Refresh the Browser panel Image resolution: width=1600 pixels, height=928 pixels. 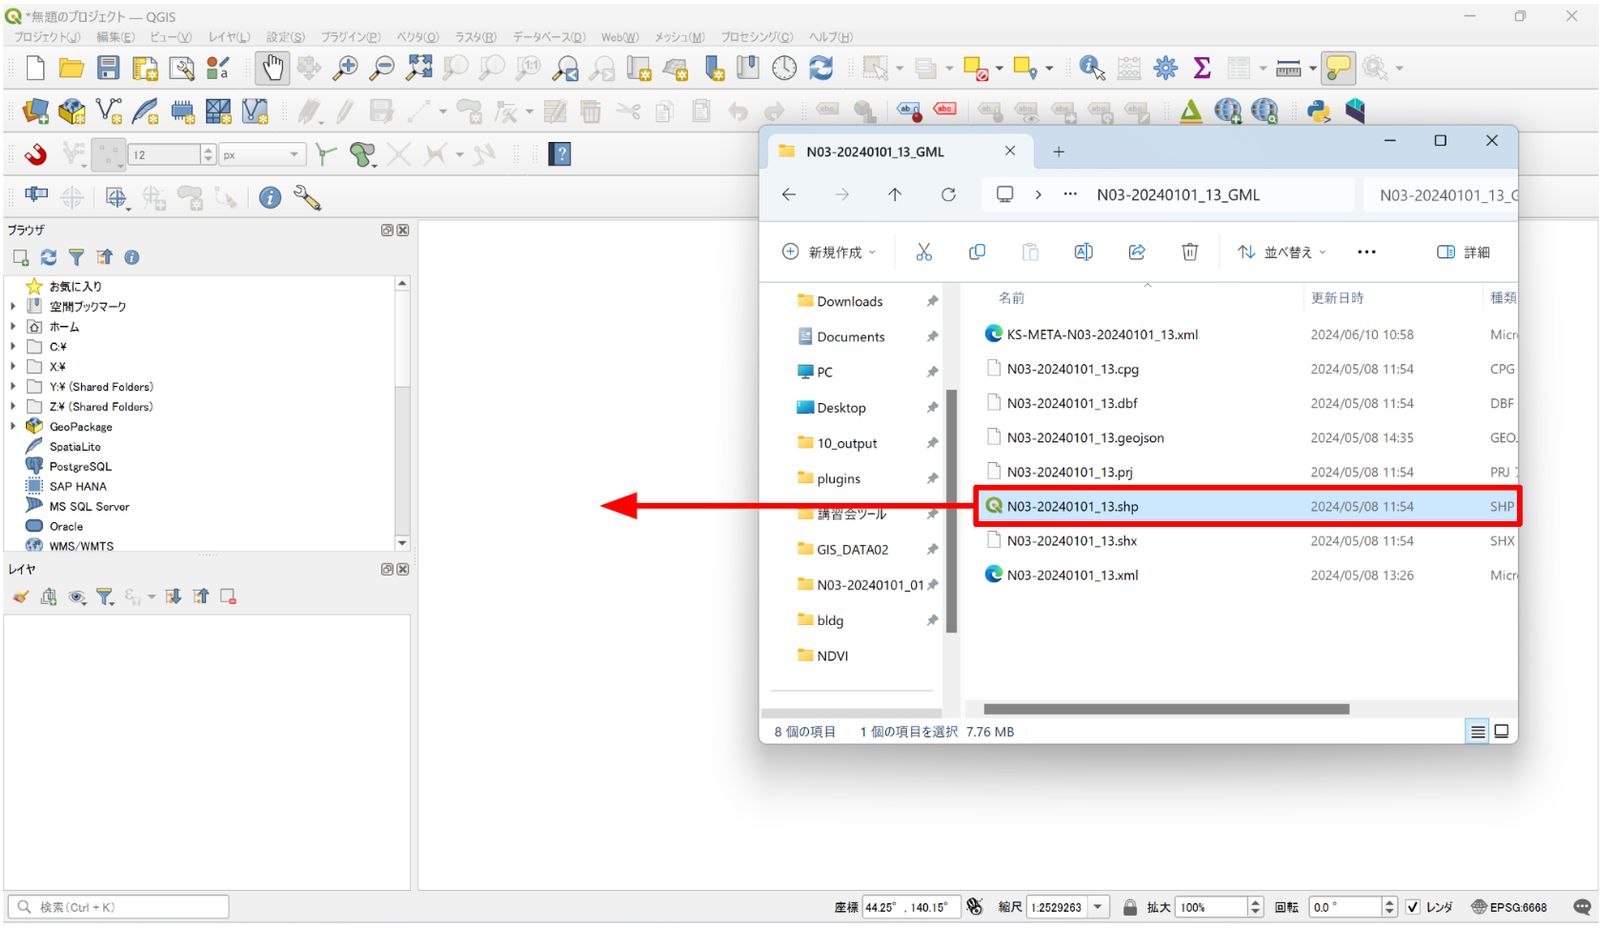point(48,257)
